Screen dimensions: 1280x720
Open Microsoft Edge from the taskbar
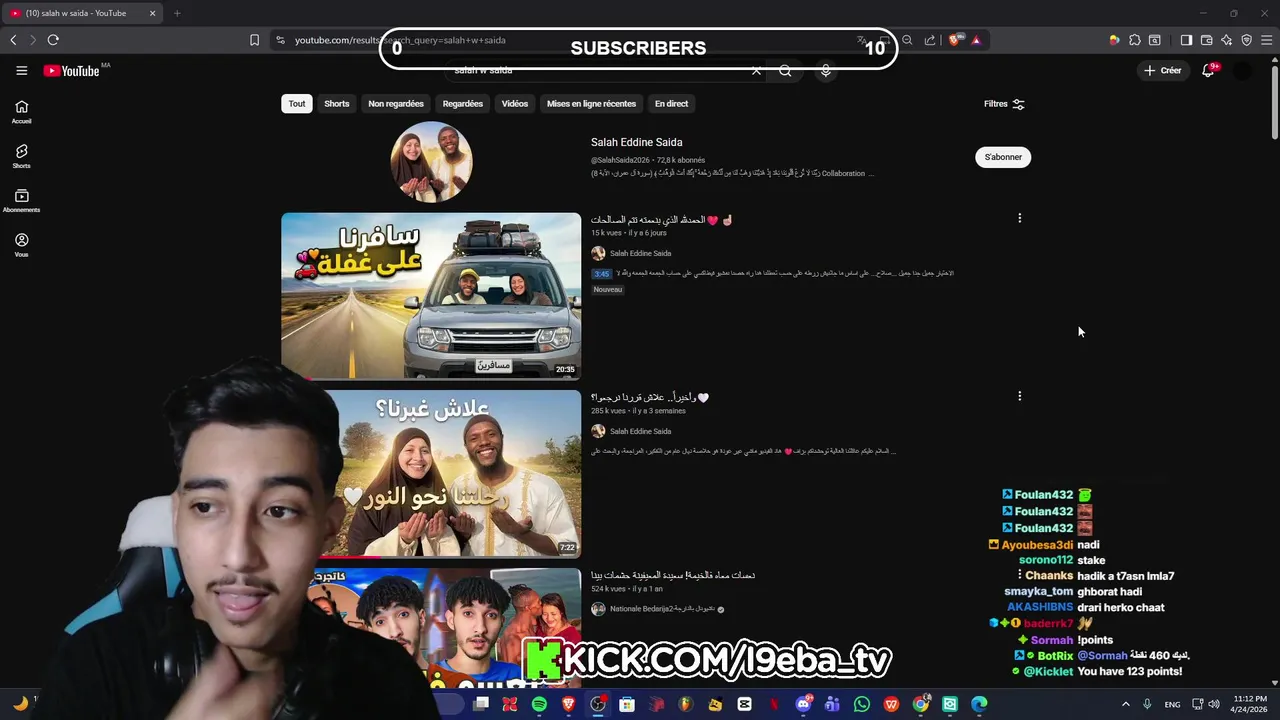point(979,704)
